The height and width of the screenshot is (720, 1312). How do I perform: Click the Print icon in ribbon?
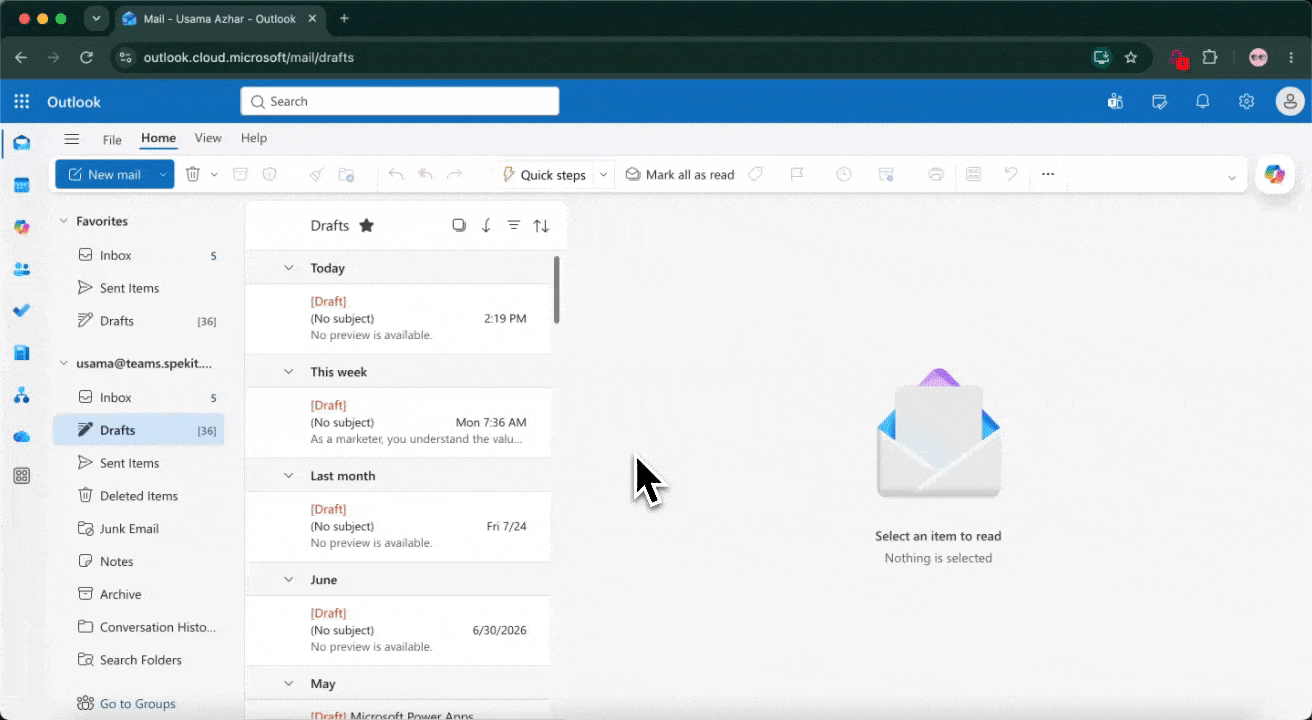click(936, 174)
